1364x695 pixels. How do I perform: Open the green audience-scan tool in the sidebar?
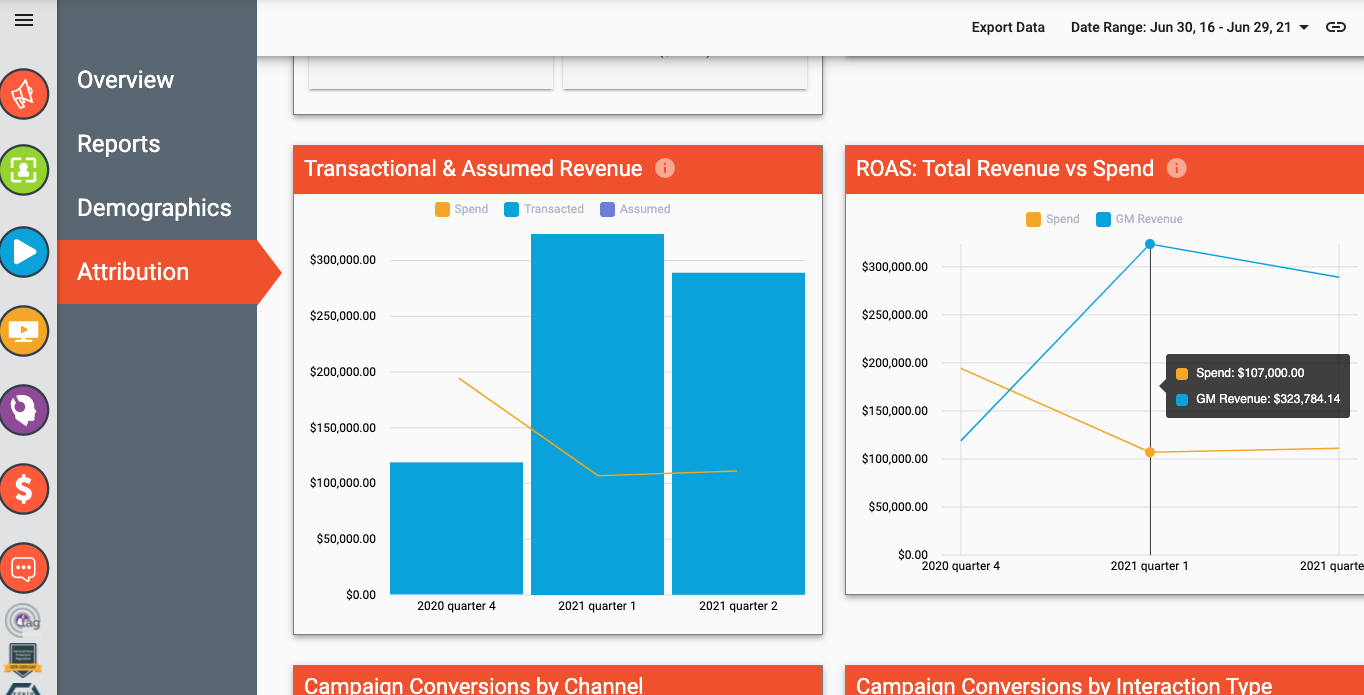24,170
